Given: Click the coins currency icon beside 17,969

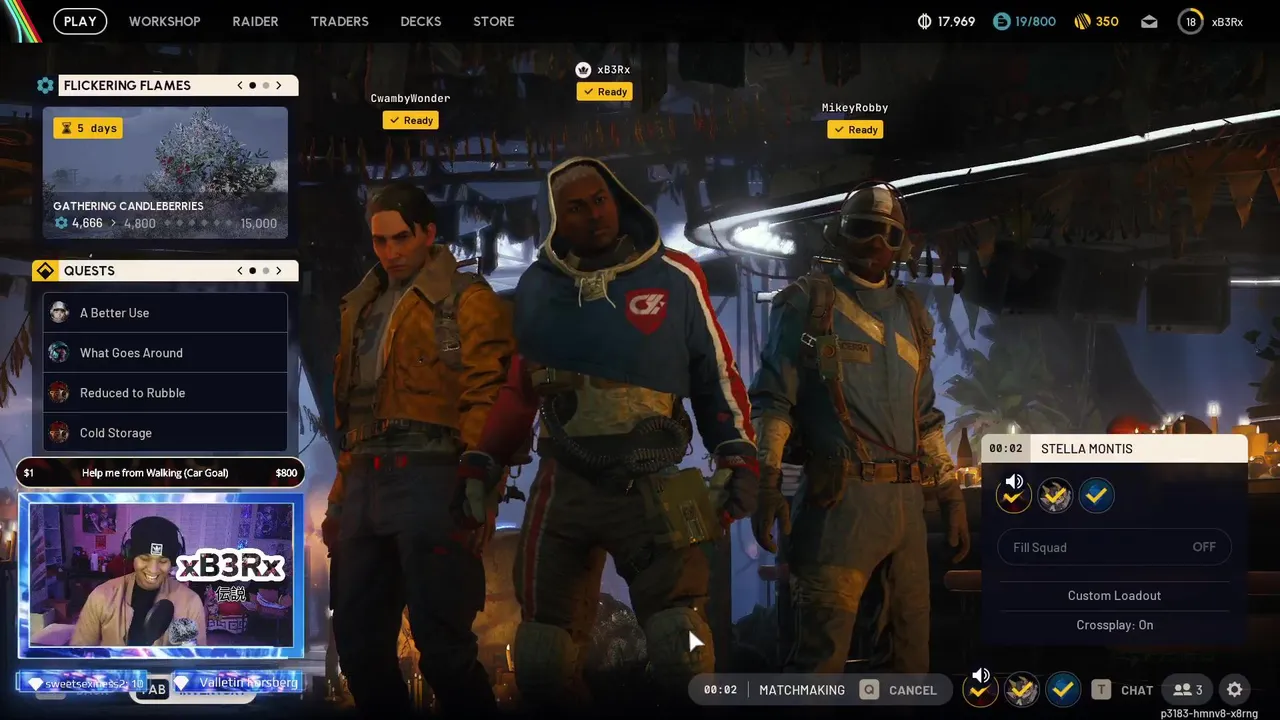Looking at the screenshot, I should 924,21.
